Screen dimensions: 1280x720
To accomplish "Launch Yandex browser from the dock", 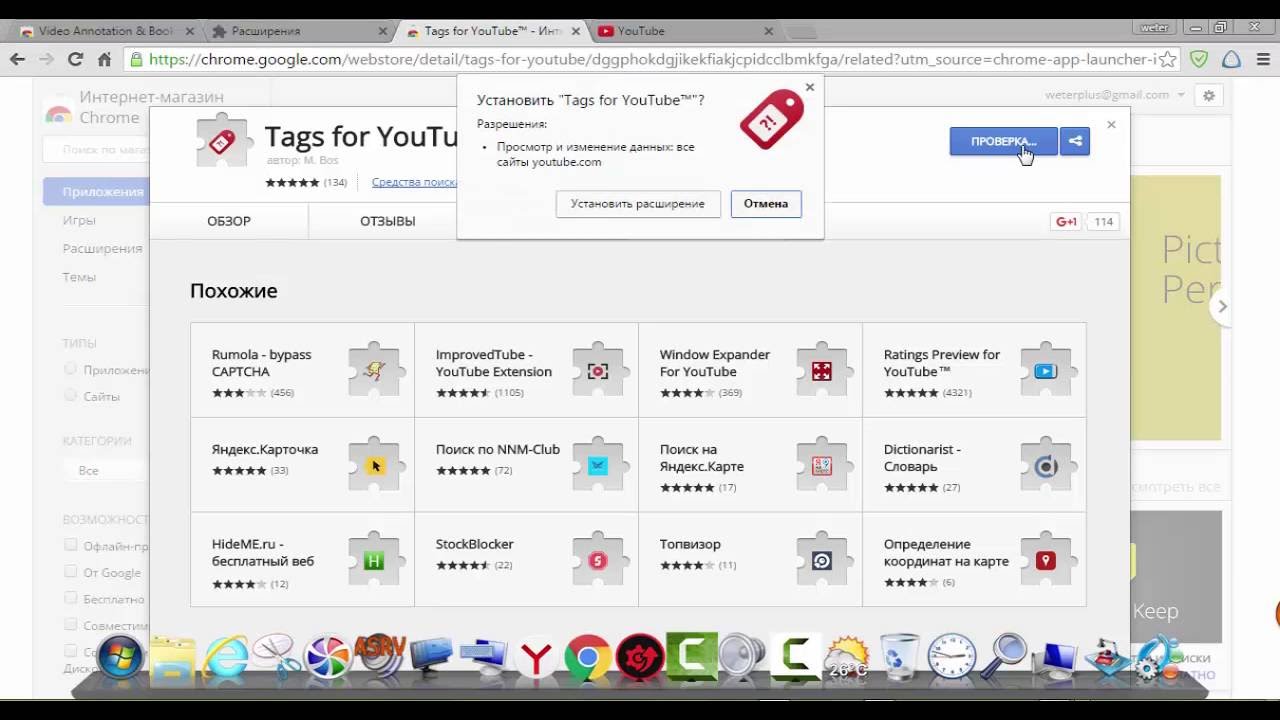I will [537, 659].
